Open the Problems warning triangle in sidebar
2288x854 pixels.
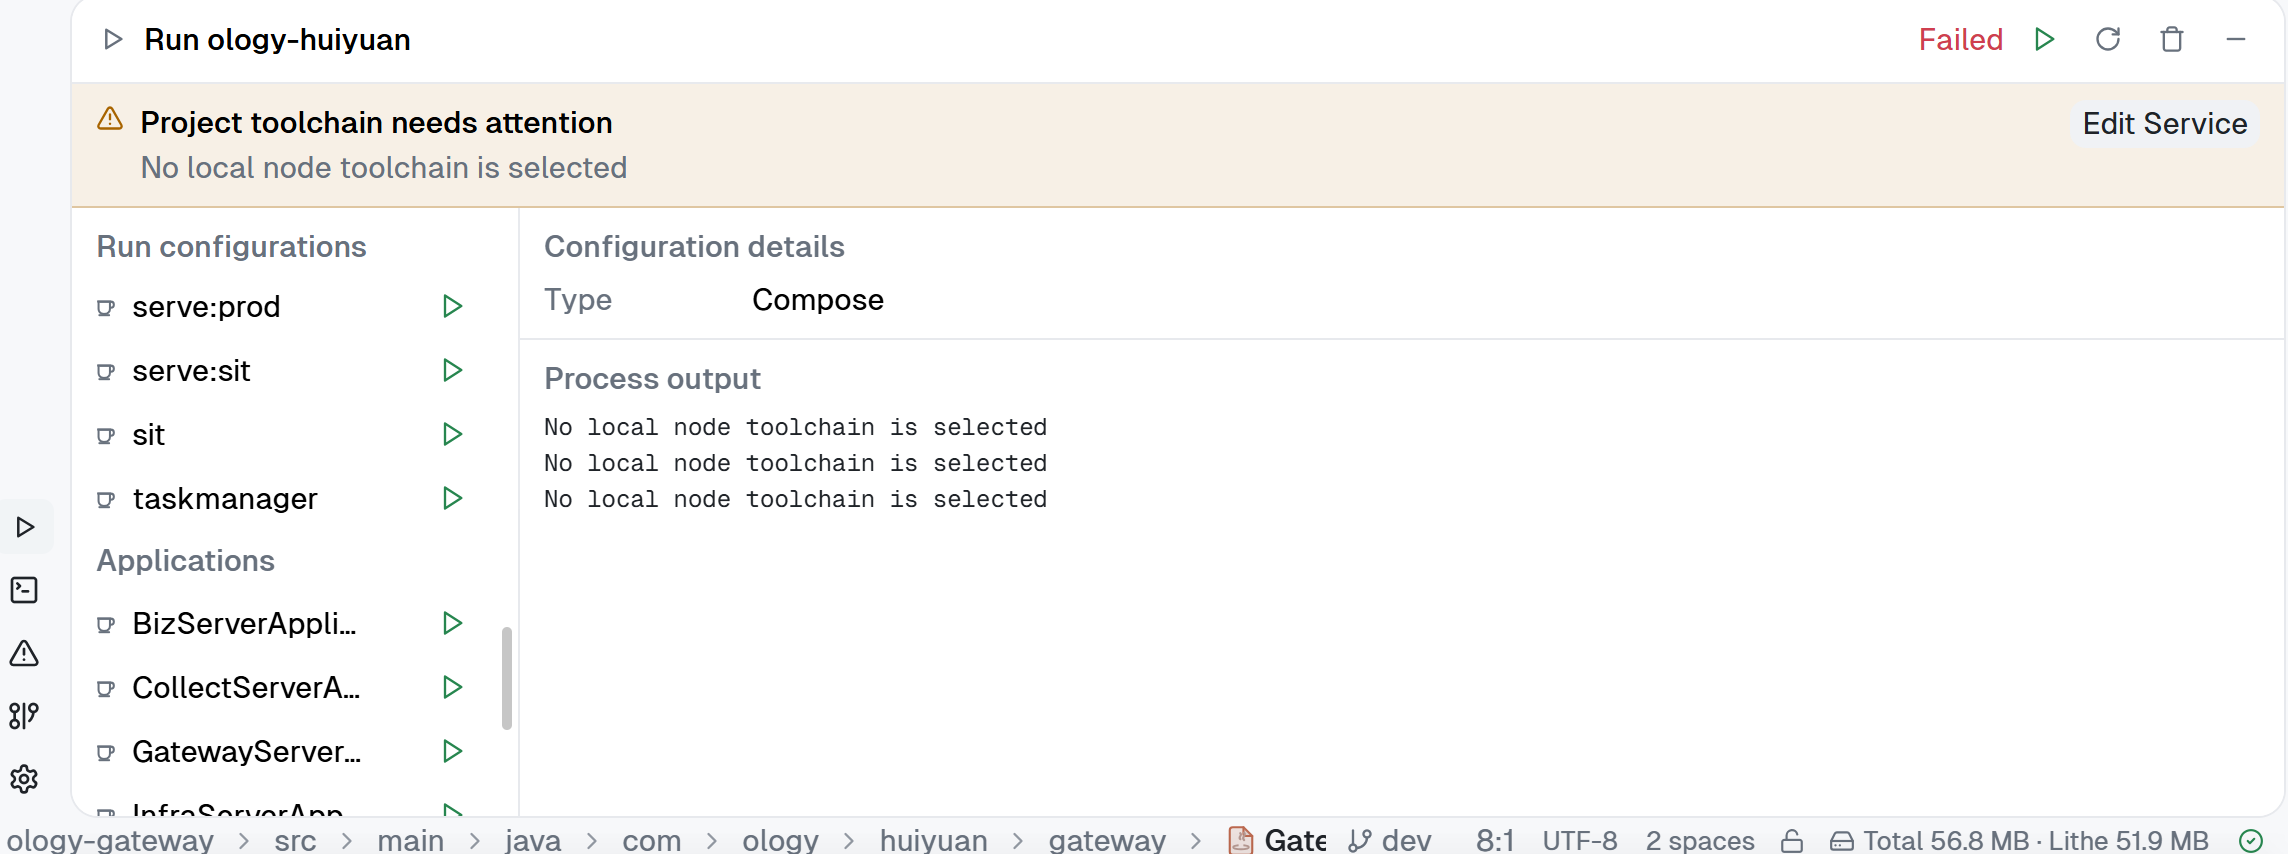pos(24,653)
